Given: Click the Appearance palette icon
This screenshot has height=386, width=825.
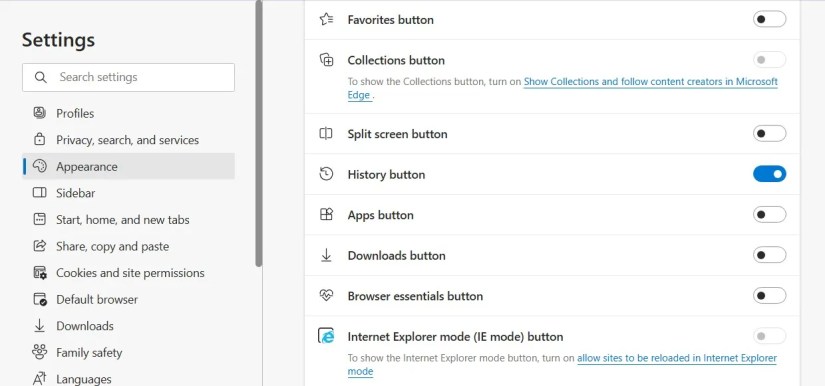Looking at the screenshot, I should [39, 166].
